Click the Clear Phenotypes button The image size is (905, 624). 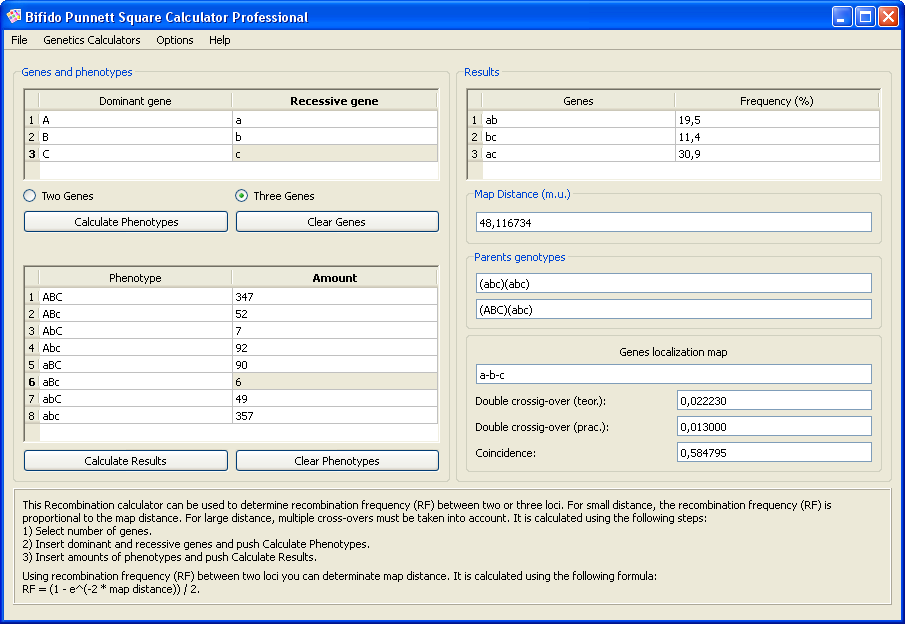pos(337,461)
